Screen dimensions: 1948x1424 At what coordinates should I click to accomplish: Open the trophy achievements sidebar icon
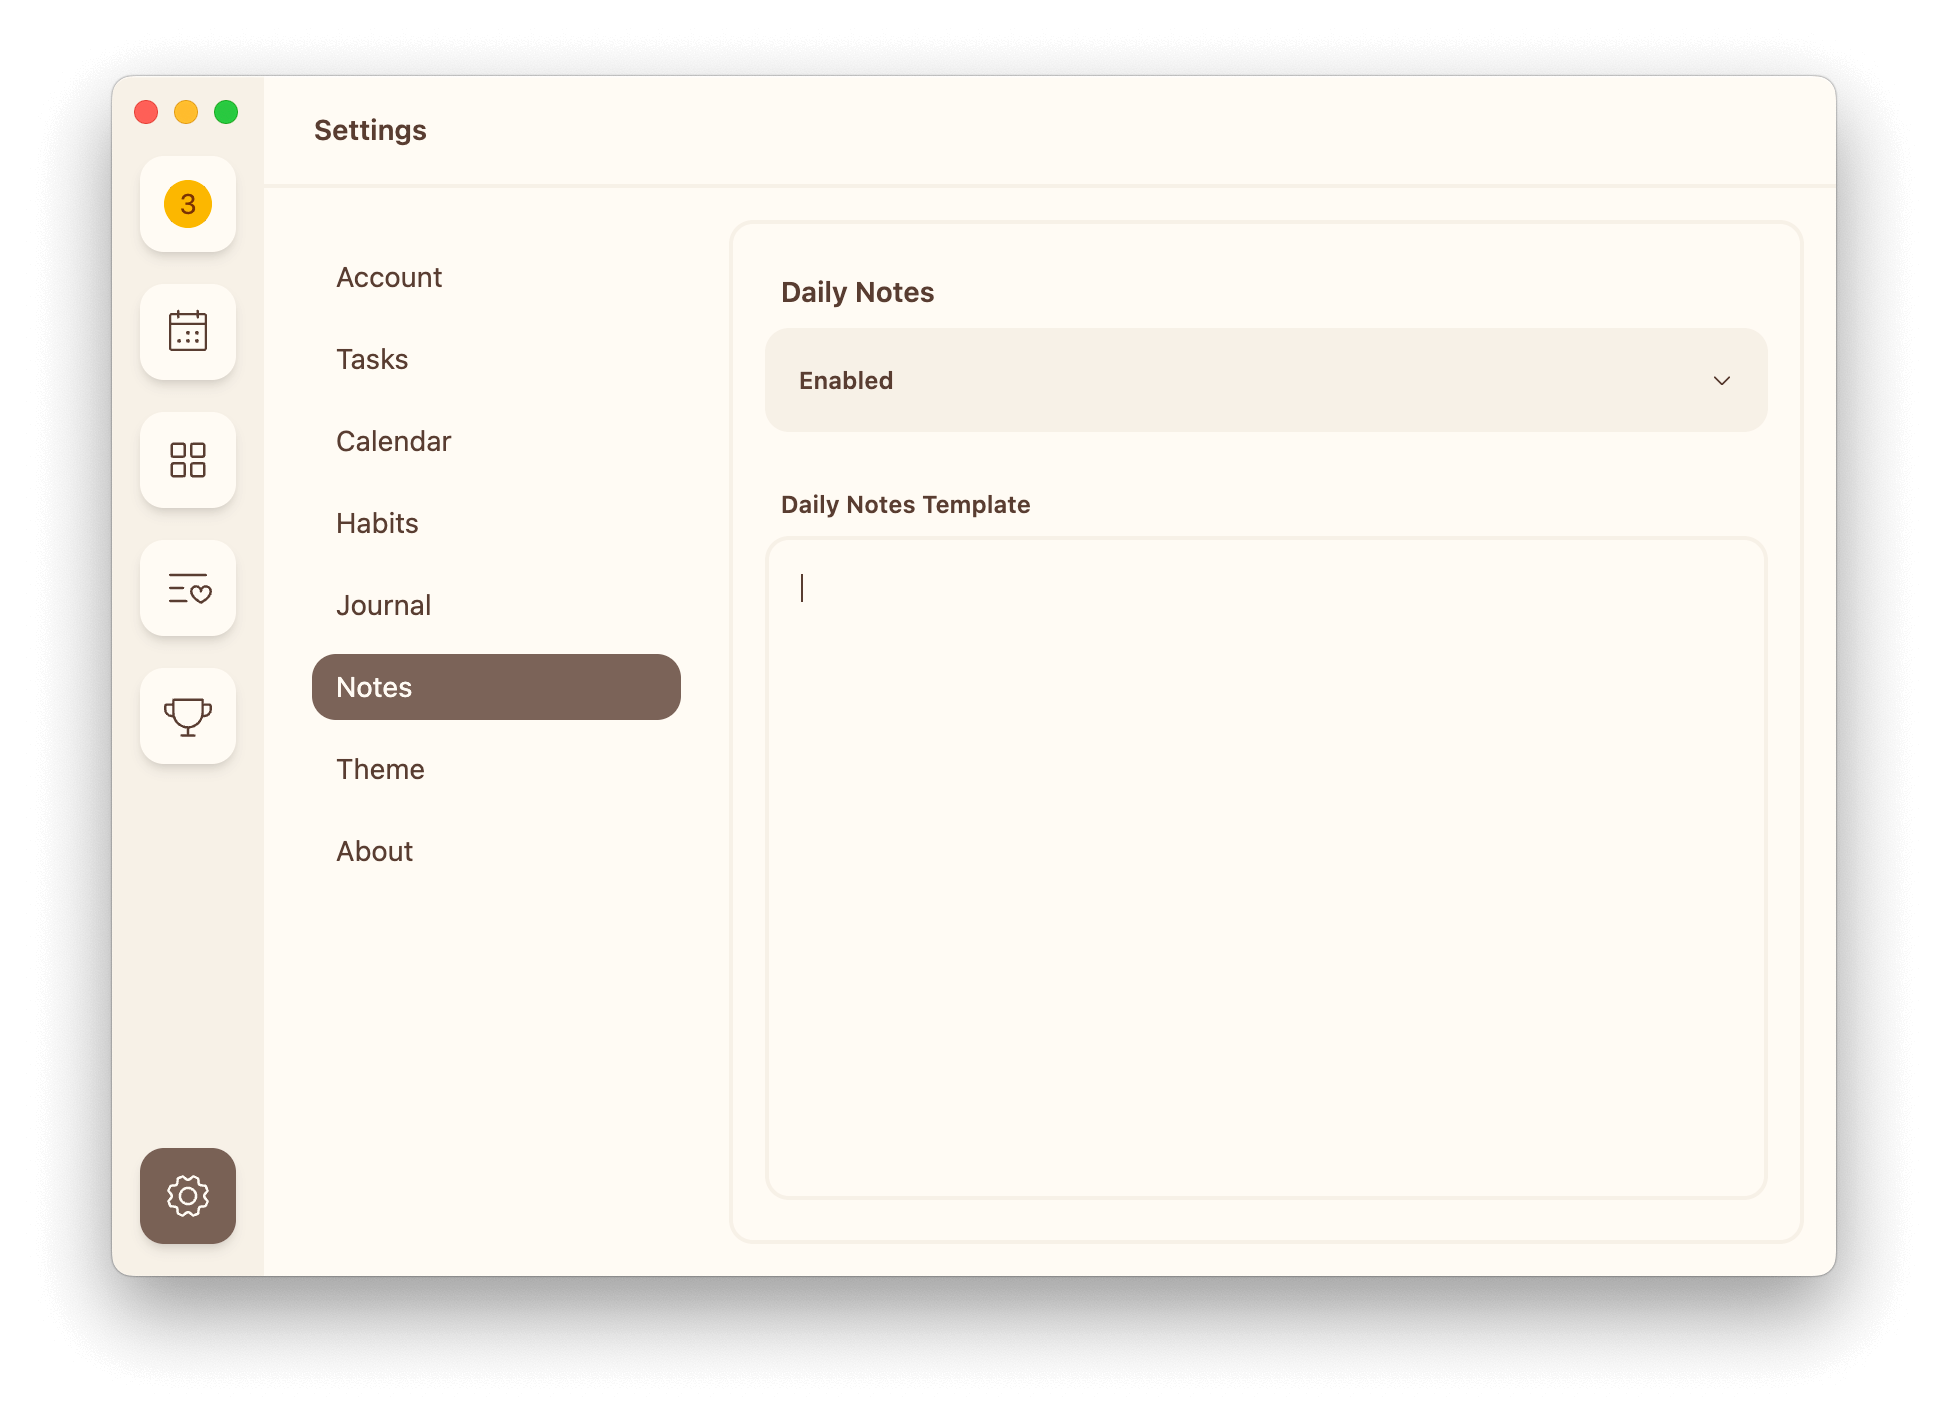188,716
